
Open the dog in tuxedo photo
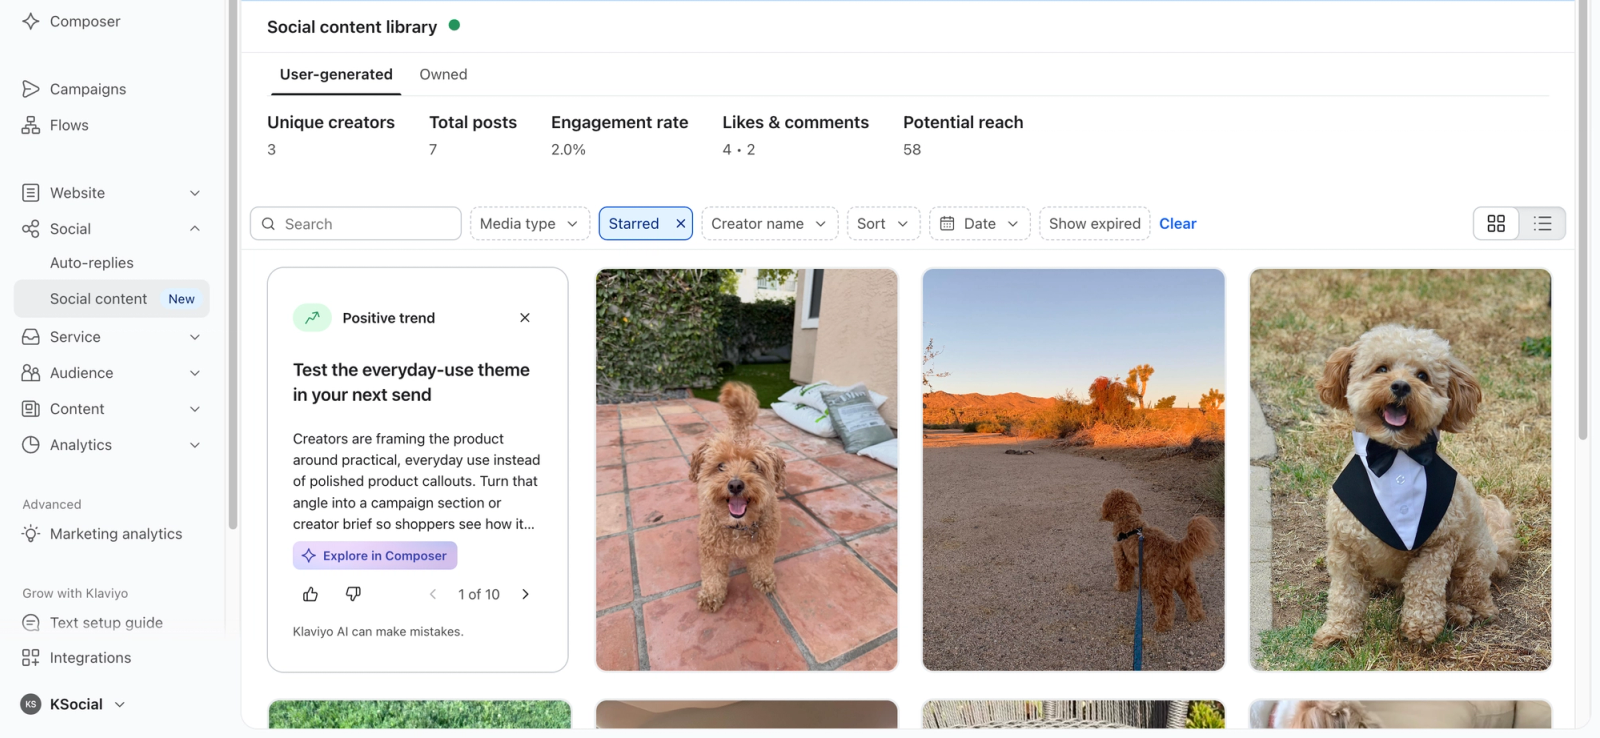(1400, 470)
